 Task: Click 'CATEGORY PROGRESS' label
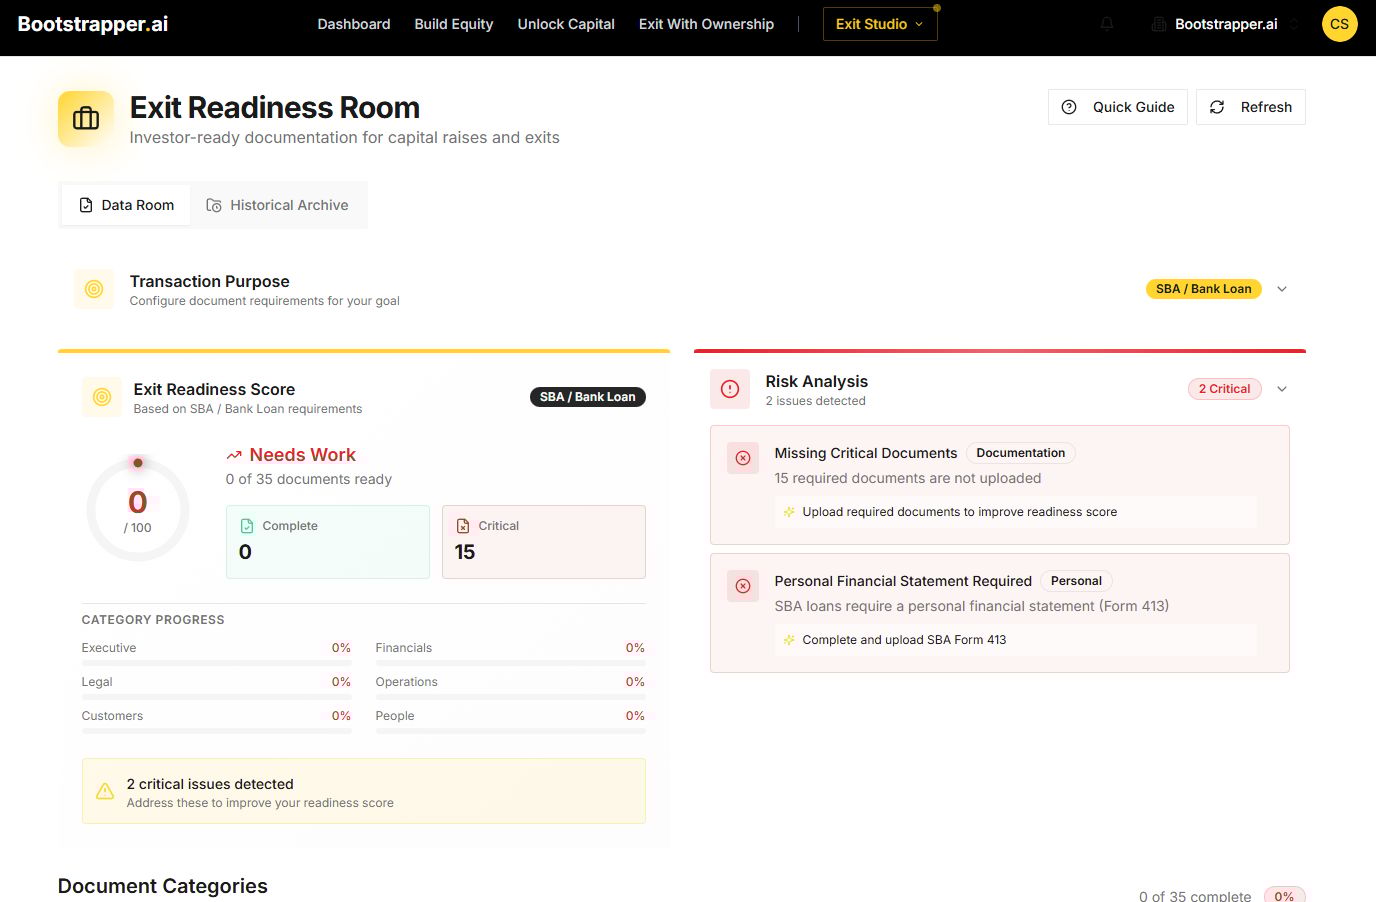(153, 620)
